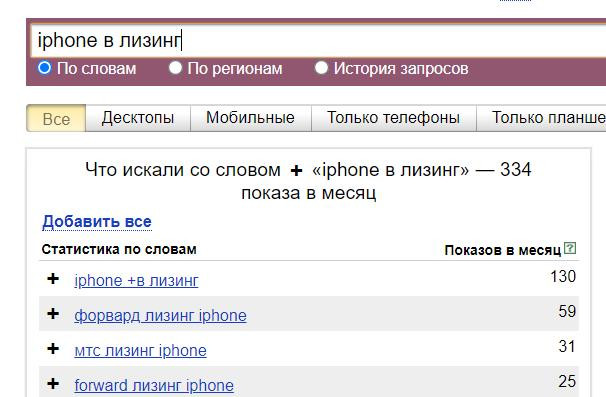This screenshot has height=397, width=606.
Task: Open the 'iphone +в лизинг' query link
Action: click(x=136, y=281)
